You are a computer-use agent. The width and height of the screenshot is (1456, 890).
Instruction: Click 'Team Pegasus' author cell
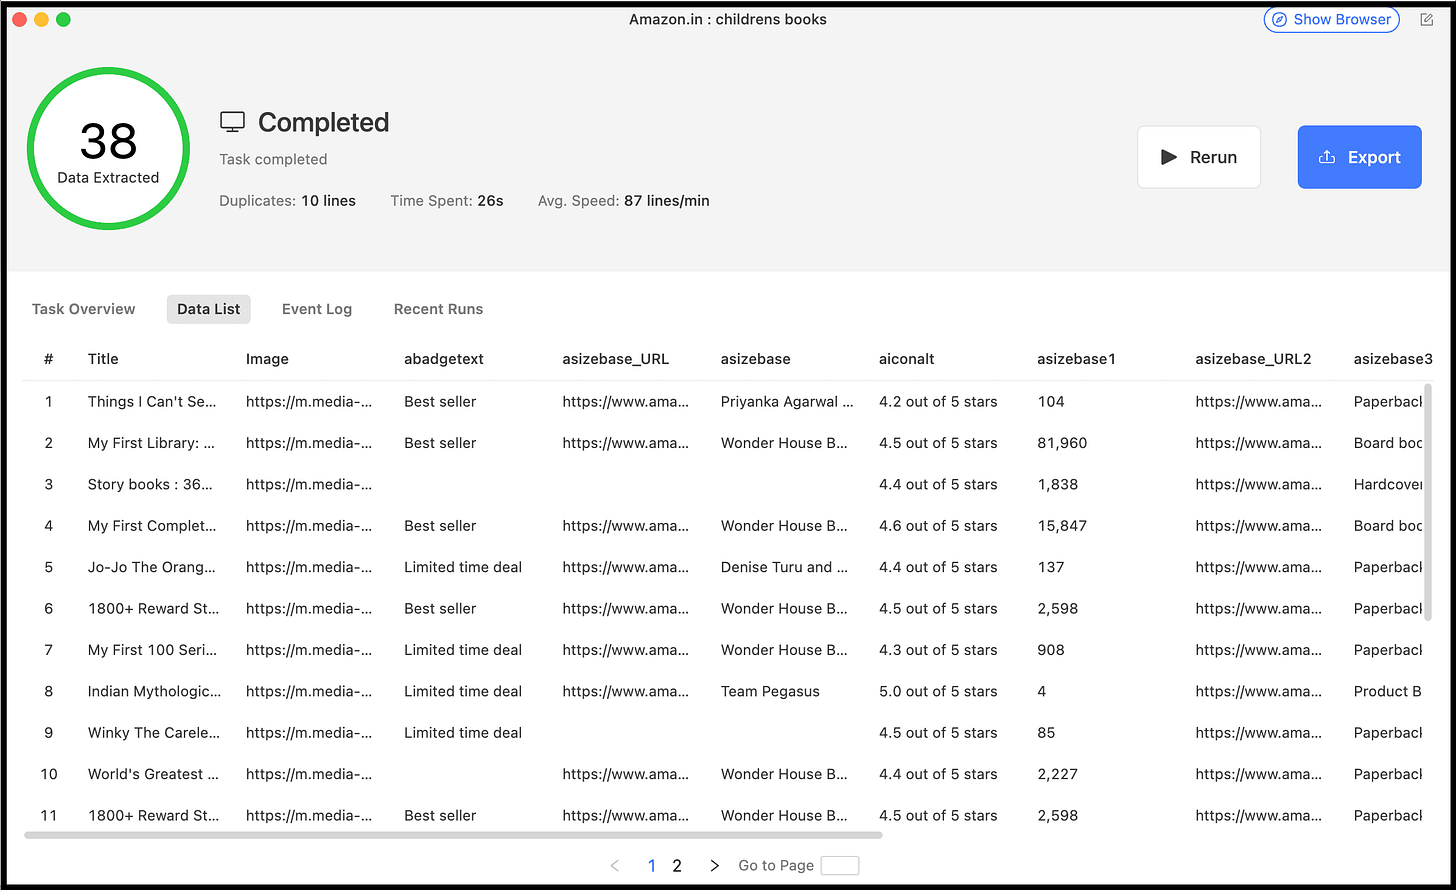[770, 691]
